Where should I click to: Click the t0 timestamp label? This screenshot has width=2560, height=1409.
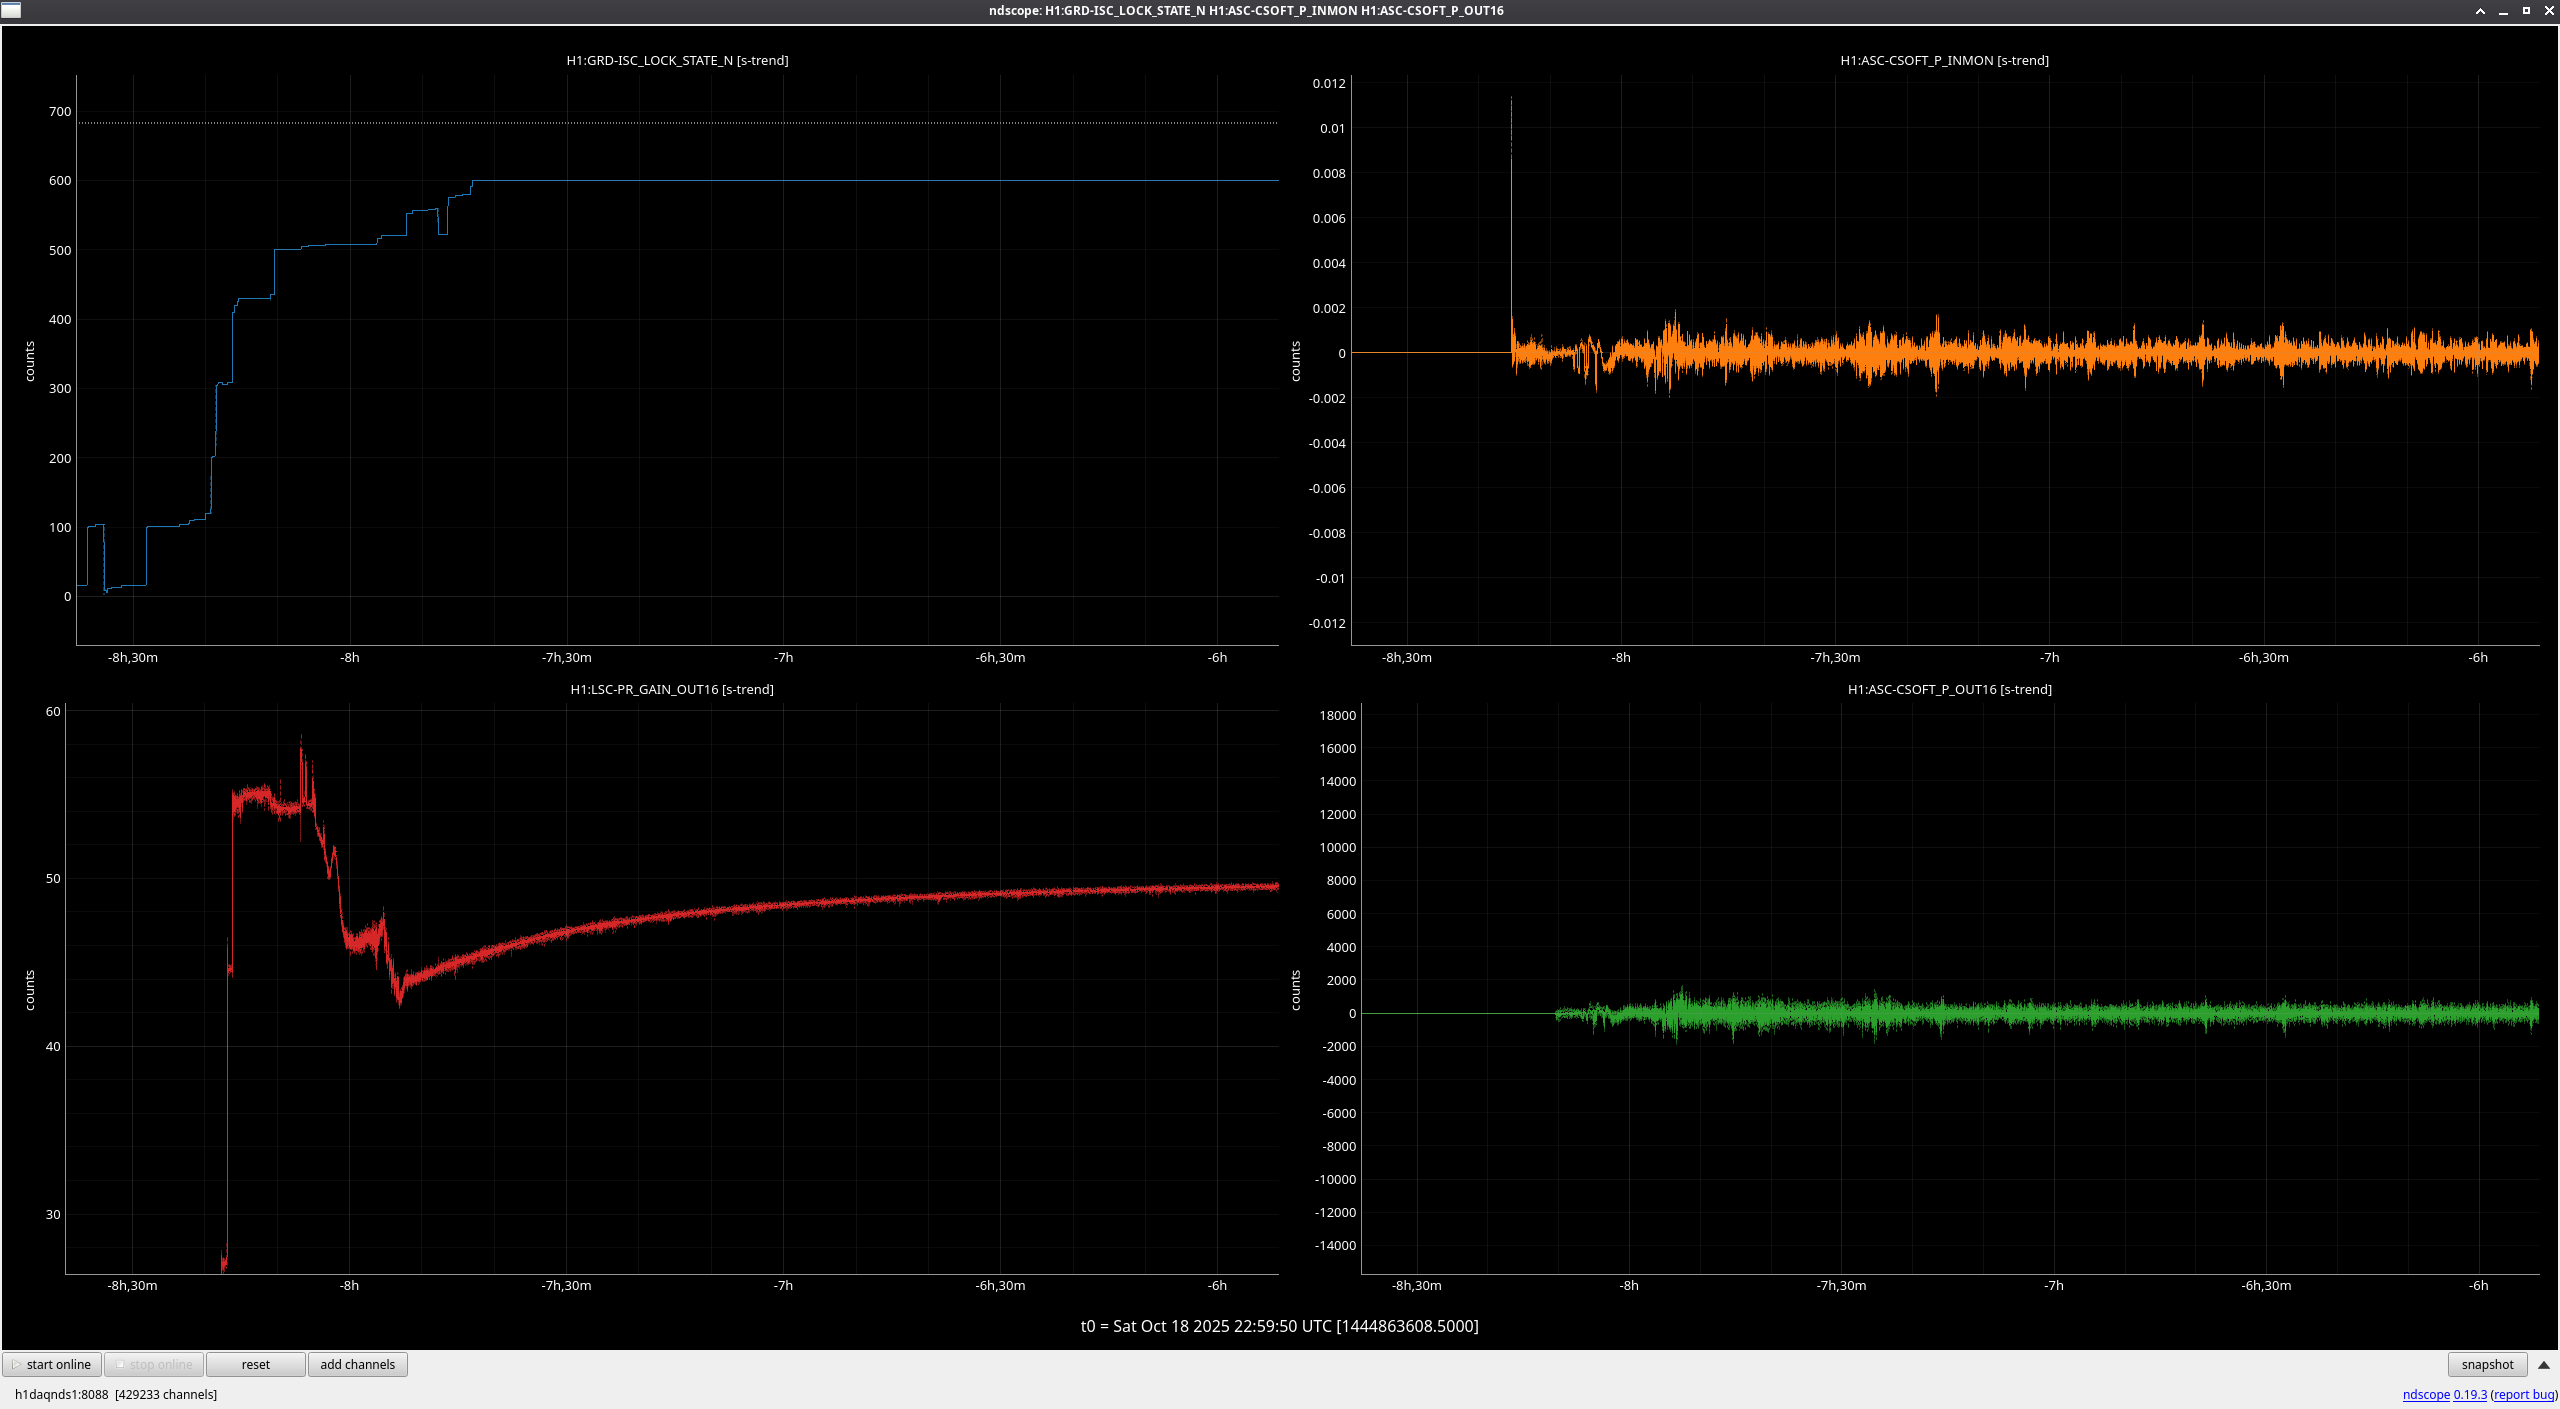click(x=1279, y=1326)
